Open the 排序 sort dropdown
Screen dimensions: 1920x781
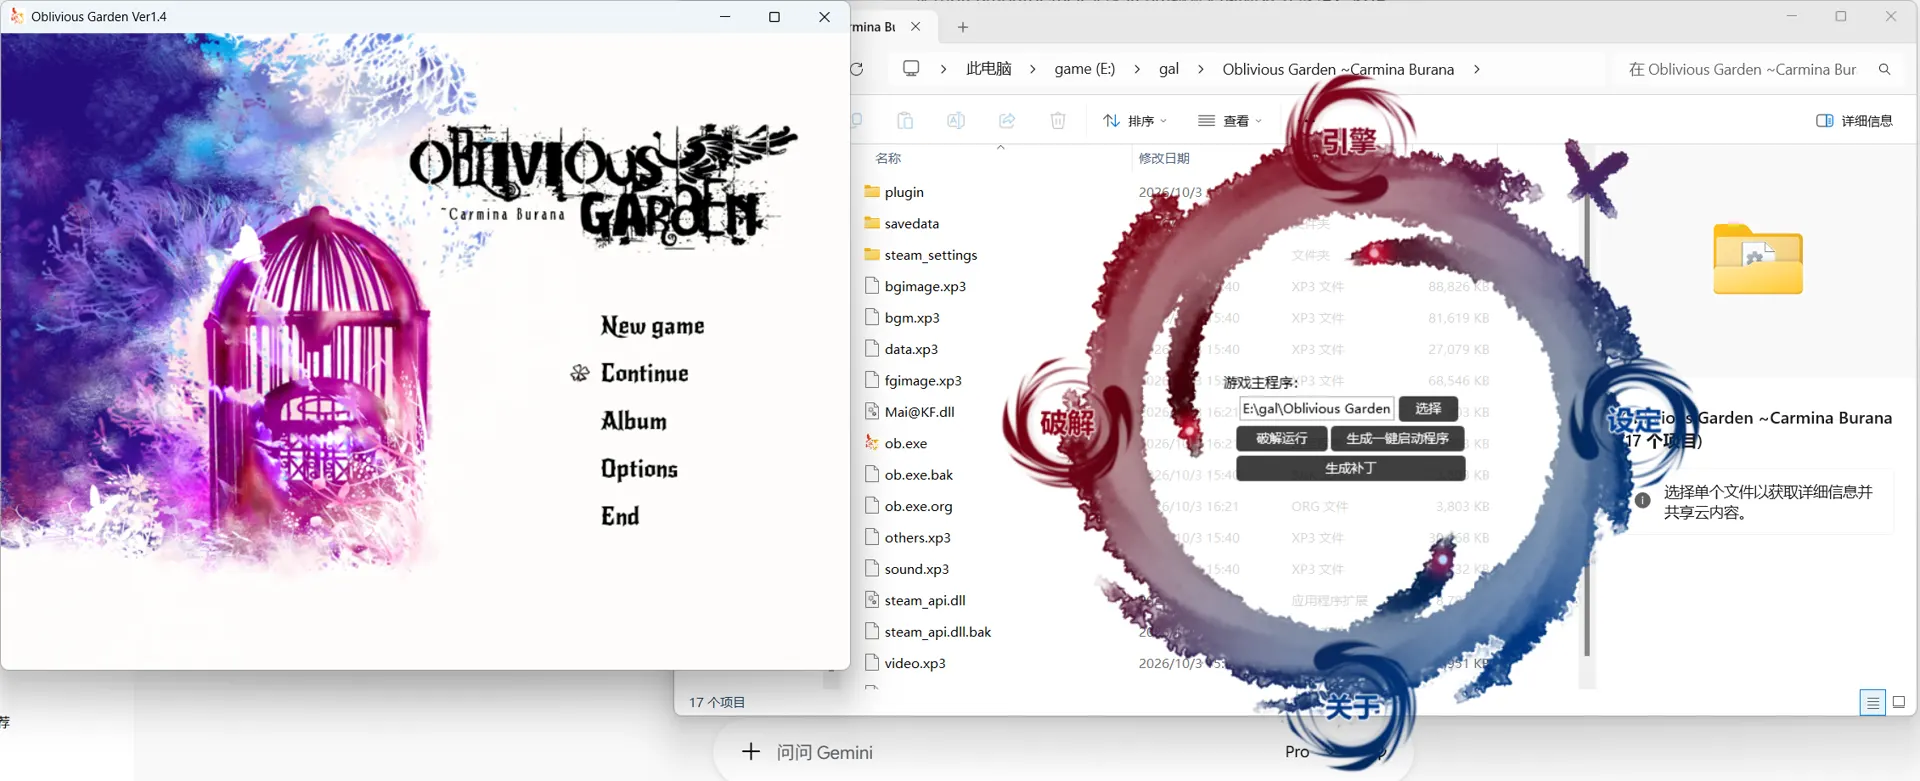pos(1135,121)
